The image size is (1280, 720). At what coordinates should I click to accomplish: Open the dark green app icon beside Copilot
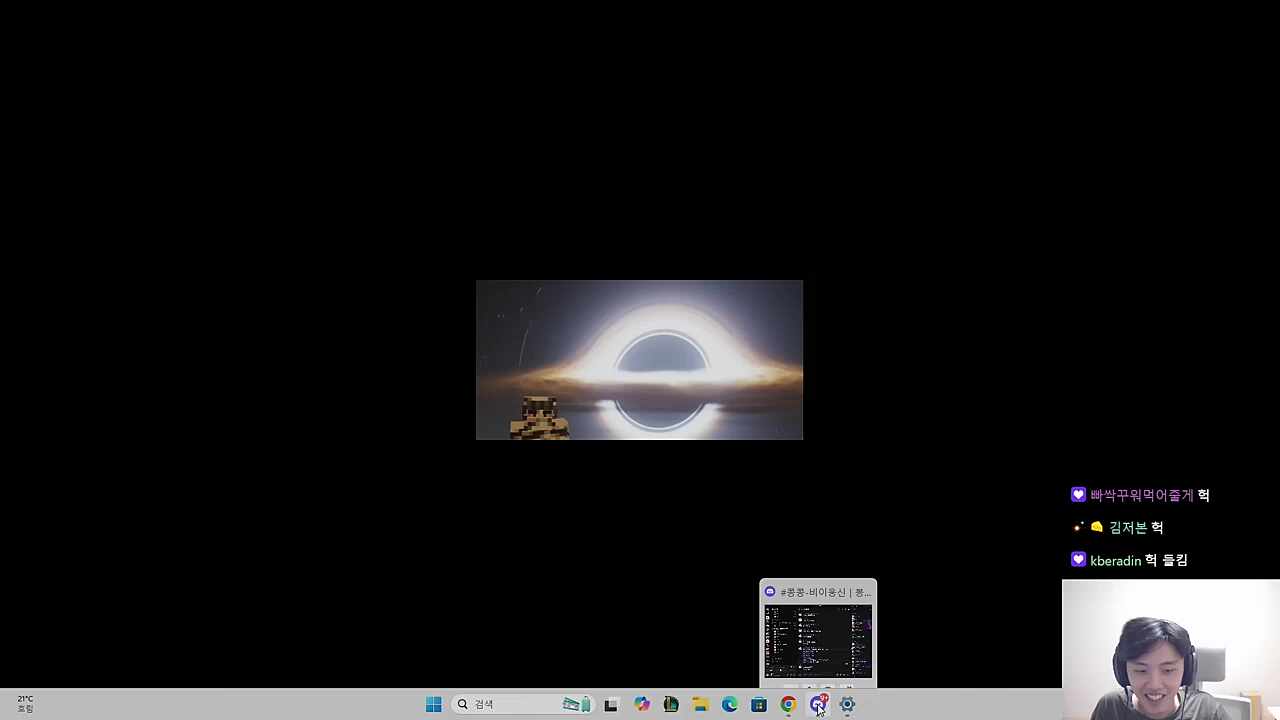coord(671,704)
